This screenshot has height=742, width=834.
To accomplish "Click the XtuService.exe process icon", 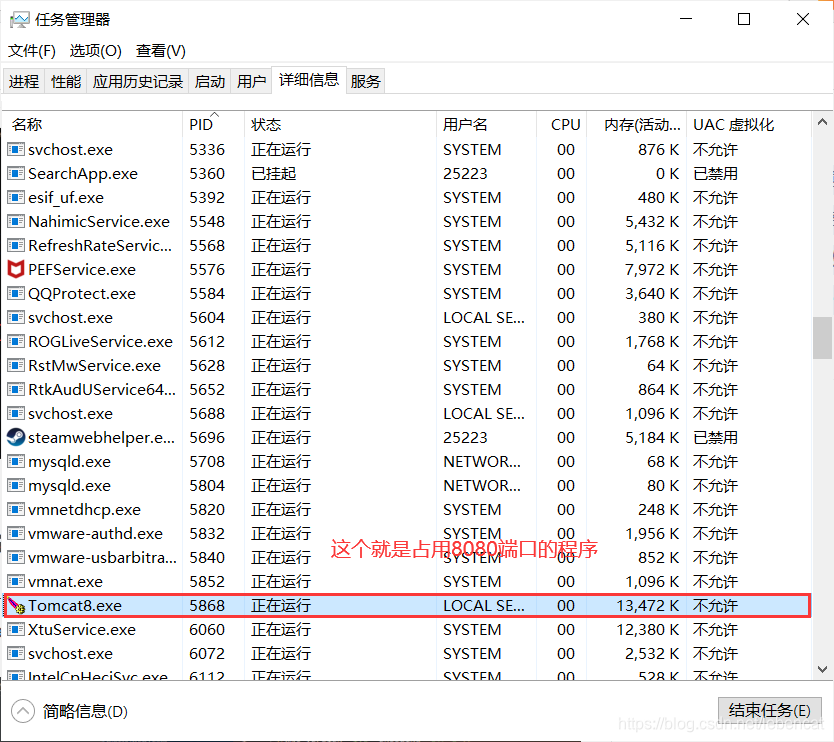I will [15, 630].
